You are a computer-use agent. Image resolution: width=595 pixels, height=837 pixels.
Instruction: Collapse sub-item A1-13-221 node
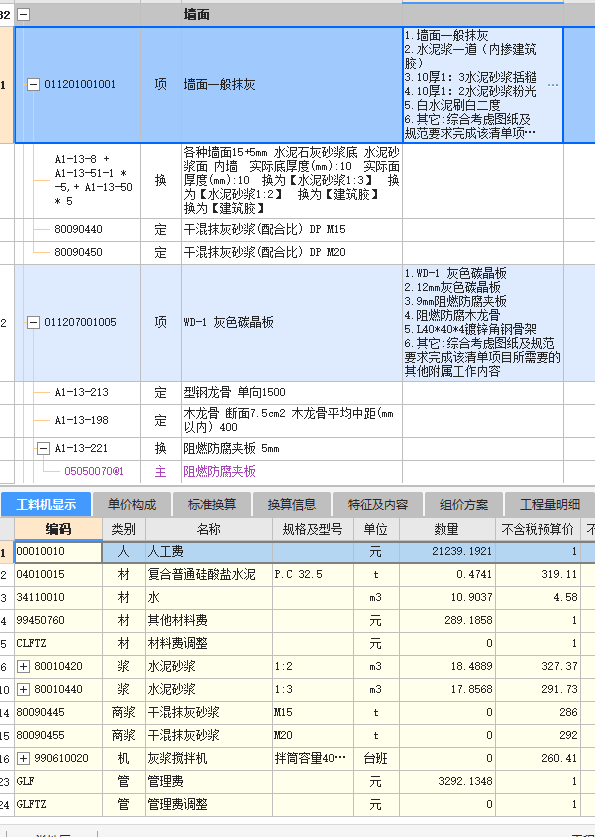tap(43, 448)
